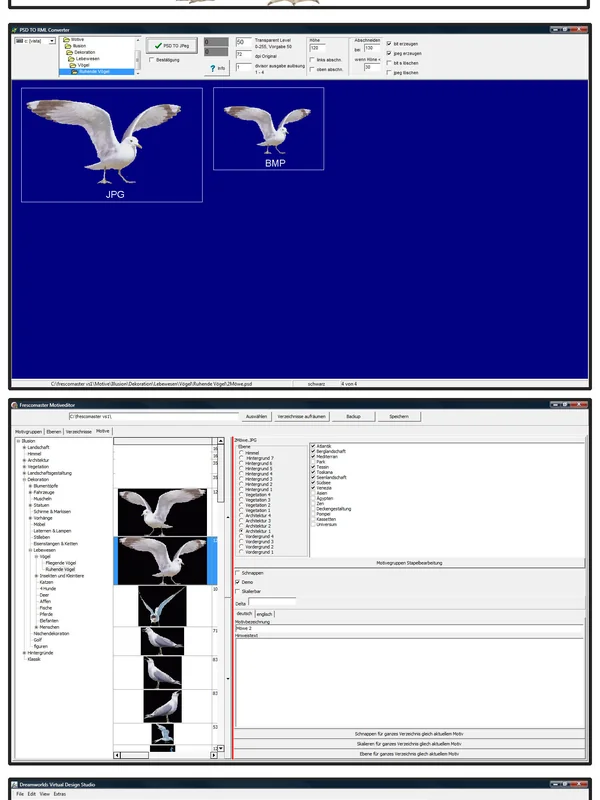This screenshot has width=600, height=800.
Task: Switch to the Motivgruppen tab
Action: click(x=29, y=432)
